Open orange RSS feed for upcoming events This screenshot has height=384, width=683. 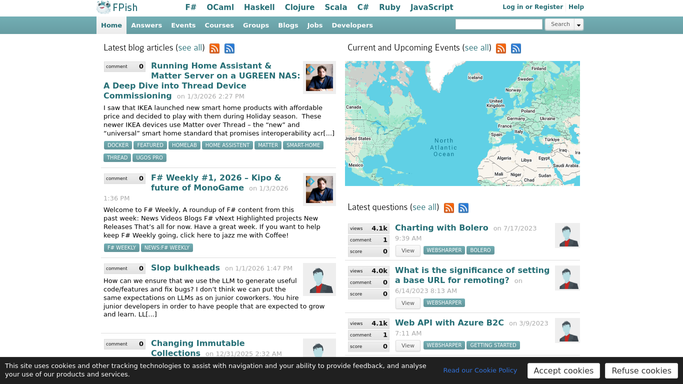tap(501, 48)
